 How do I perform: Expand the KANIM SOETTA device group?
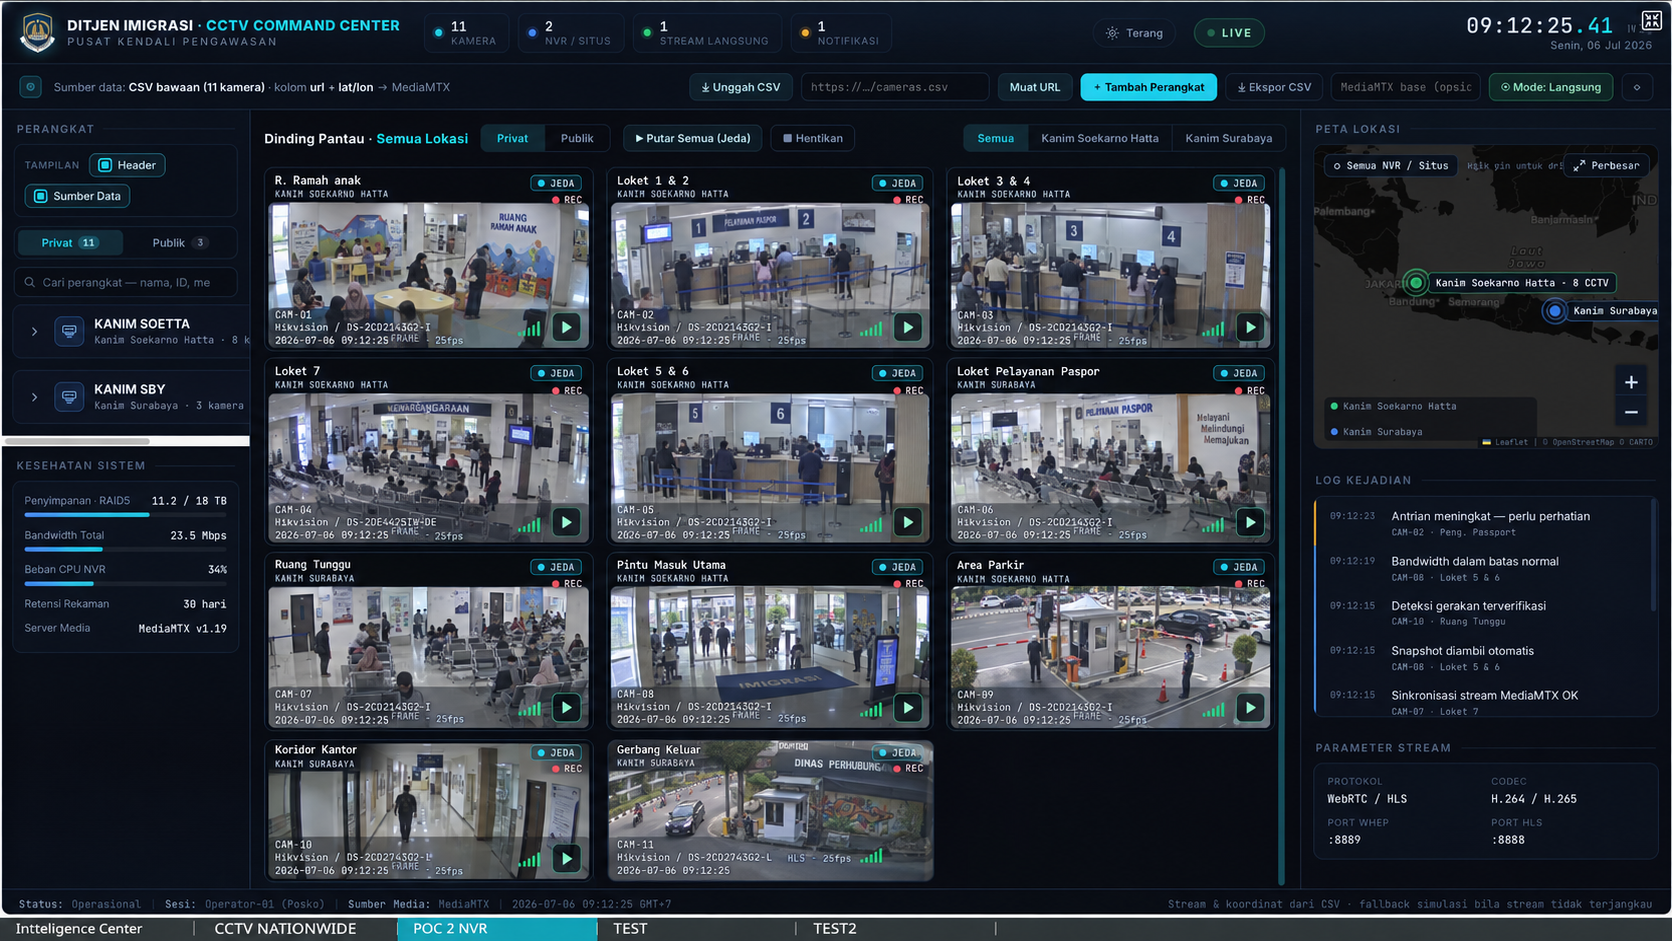34,332
